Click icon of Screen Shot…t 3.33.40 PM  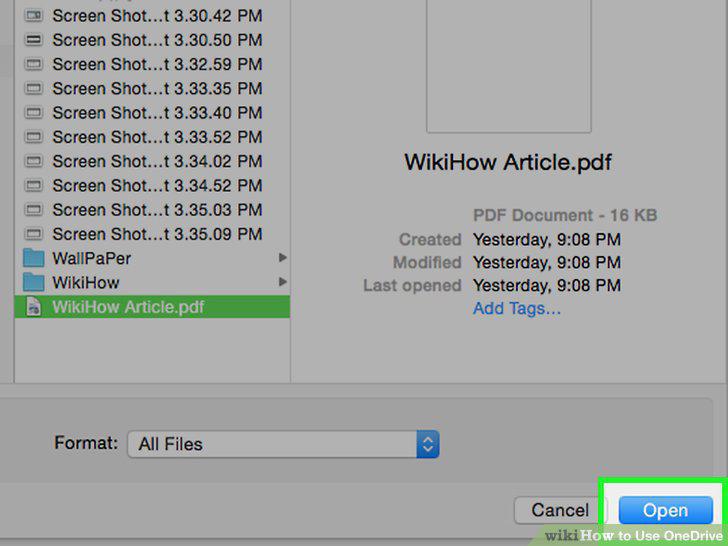[33, 112]
